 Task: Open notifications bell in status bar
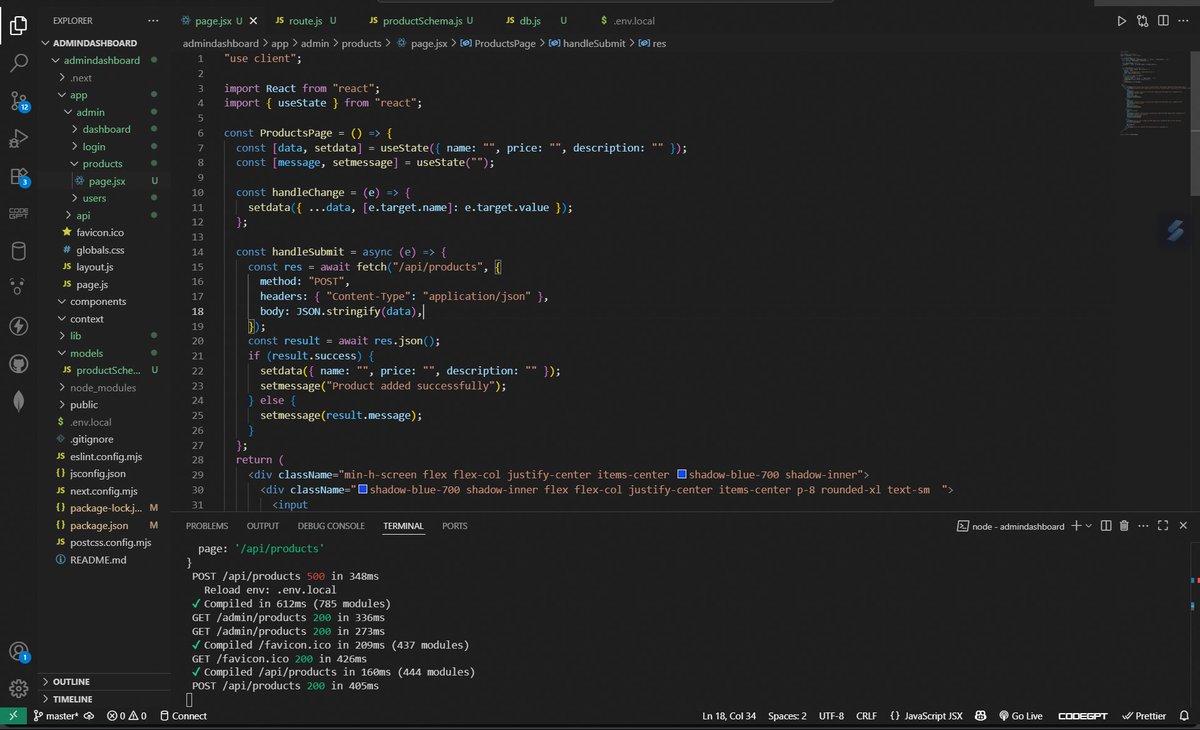click(x=1184, y=716)
